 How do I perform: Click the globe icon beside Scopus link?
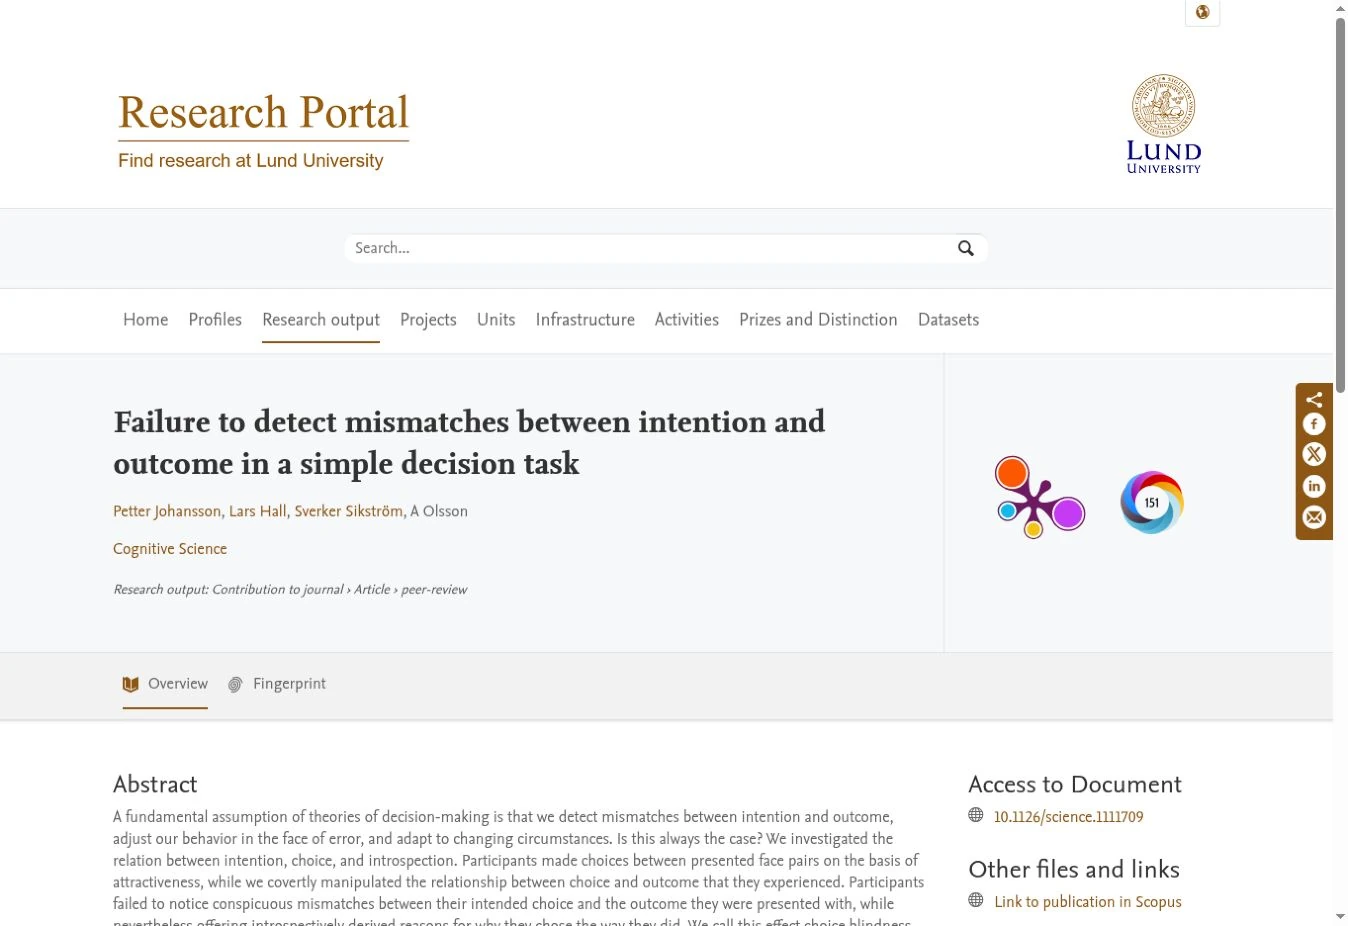(x=976, y=901)
